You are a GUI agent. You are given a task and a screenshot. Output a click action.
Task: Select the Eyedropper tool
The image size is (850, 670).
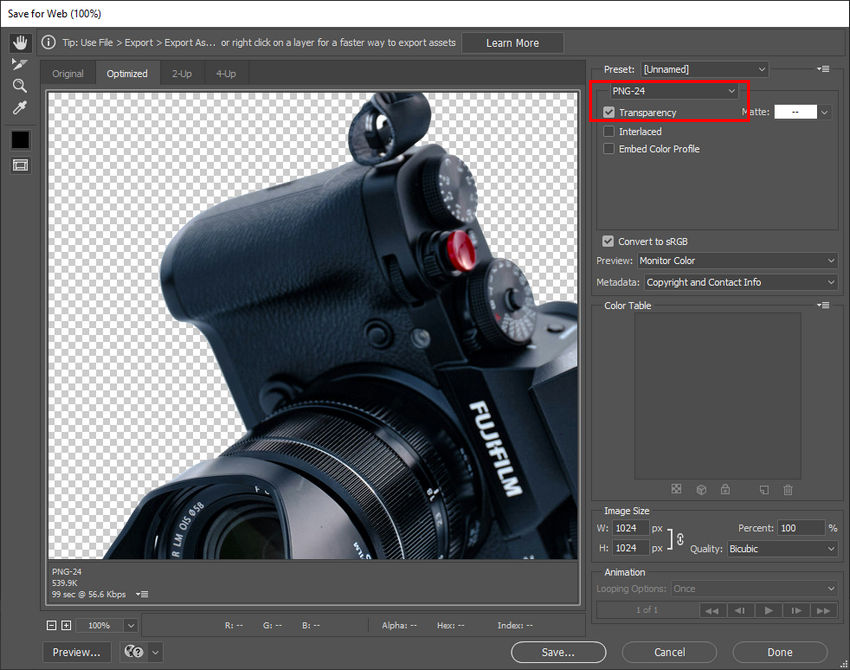click(20, 108)
